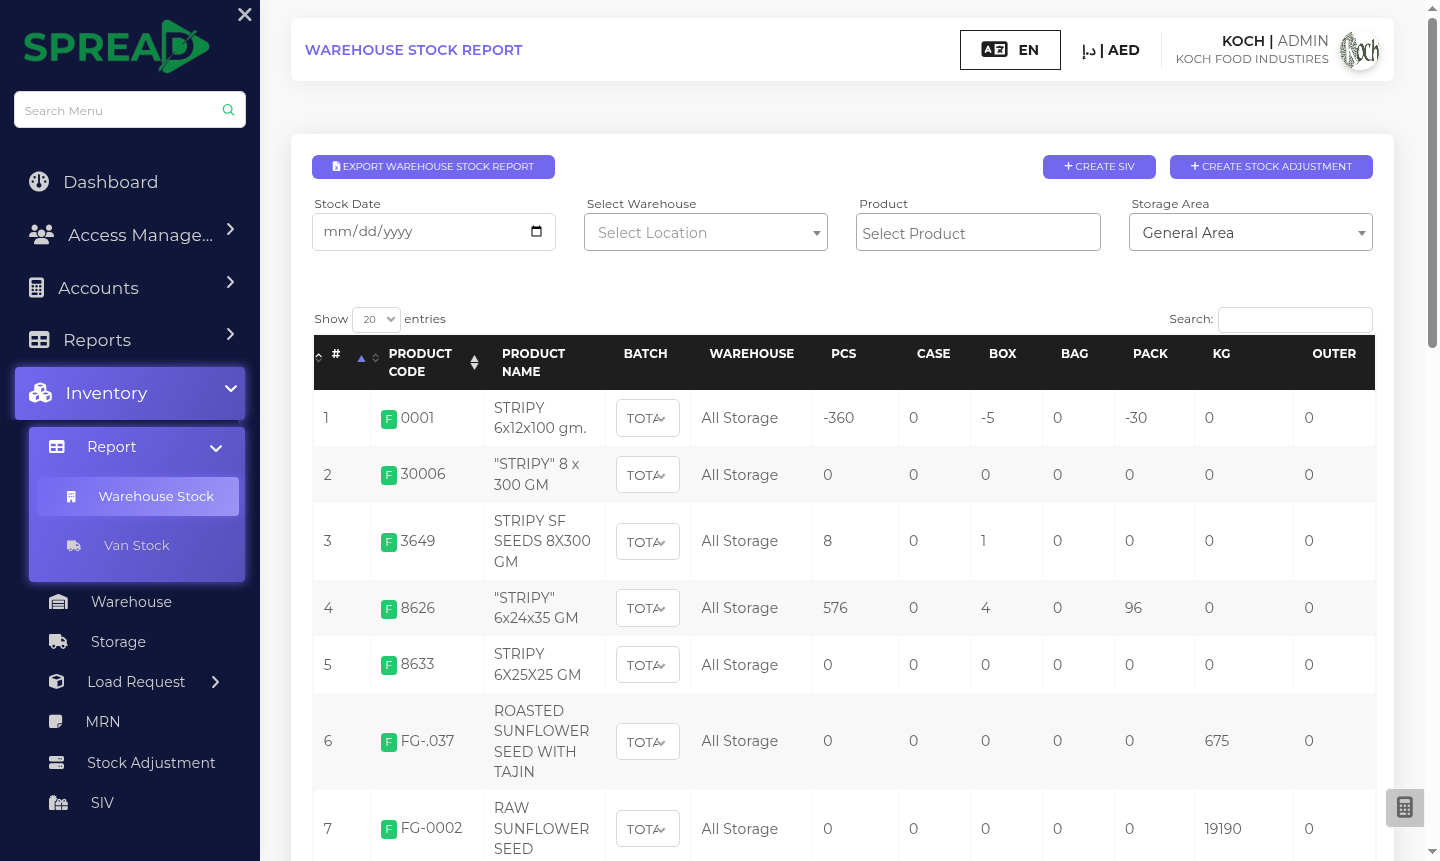
Task: Click the Accounts calculator icon
Action: (x=37, y=288)
